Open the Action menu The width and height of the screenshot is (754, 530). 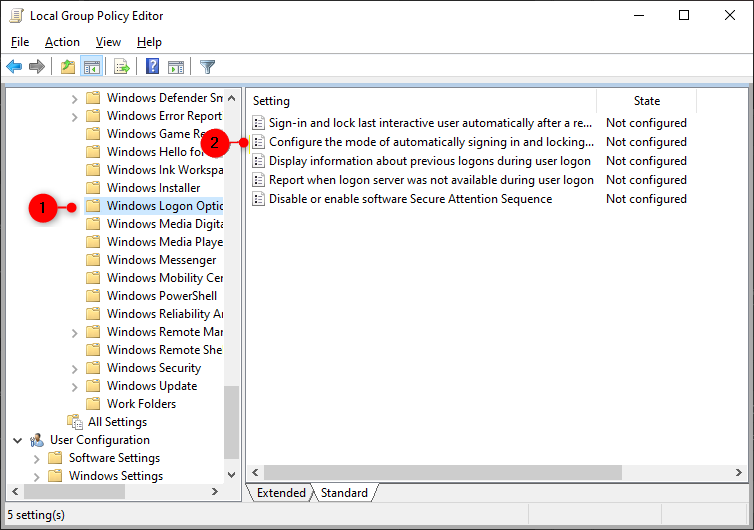tap(62, 42)
